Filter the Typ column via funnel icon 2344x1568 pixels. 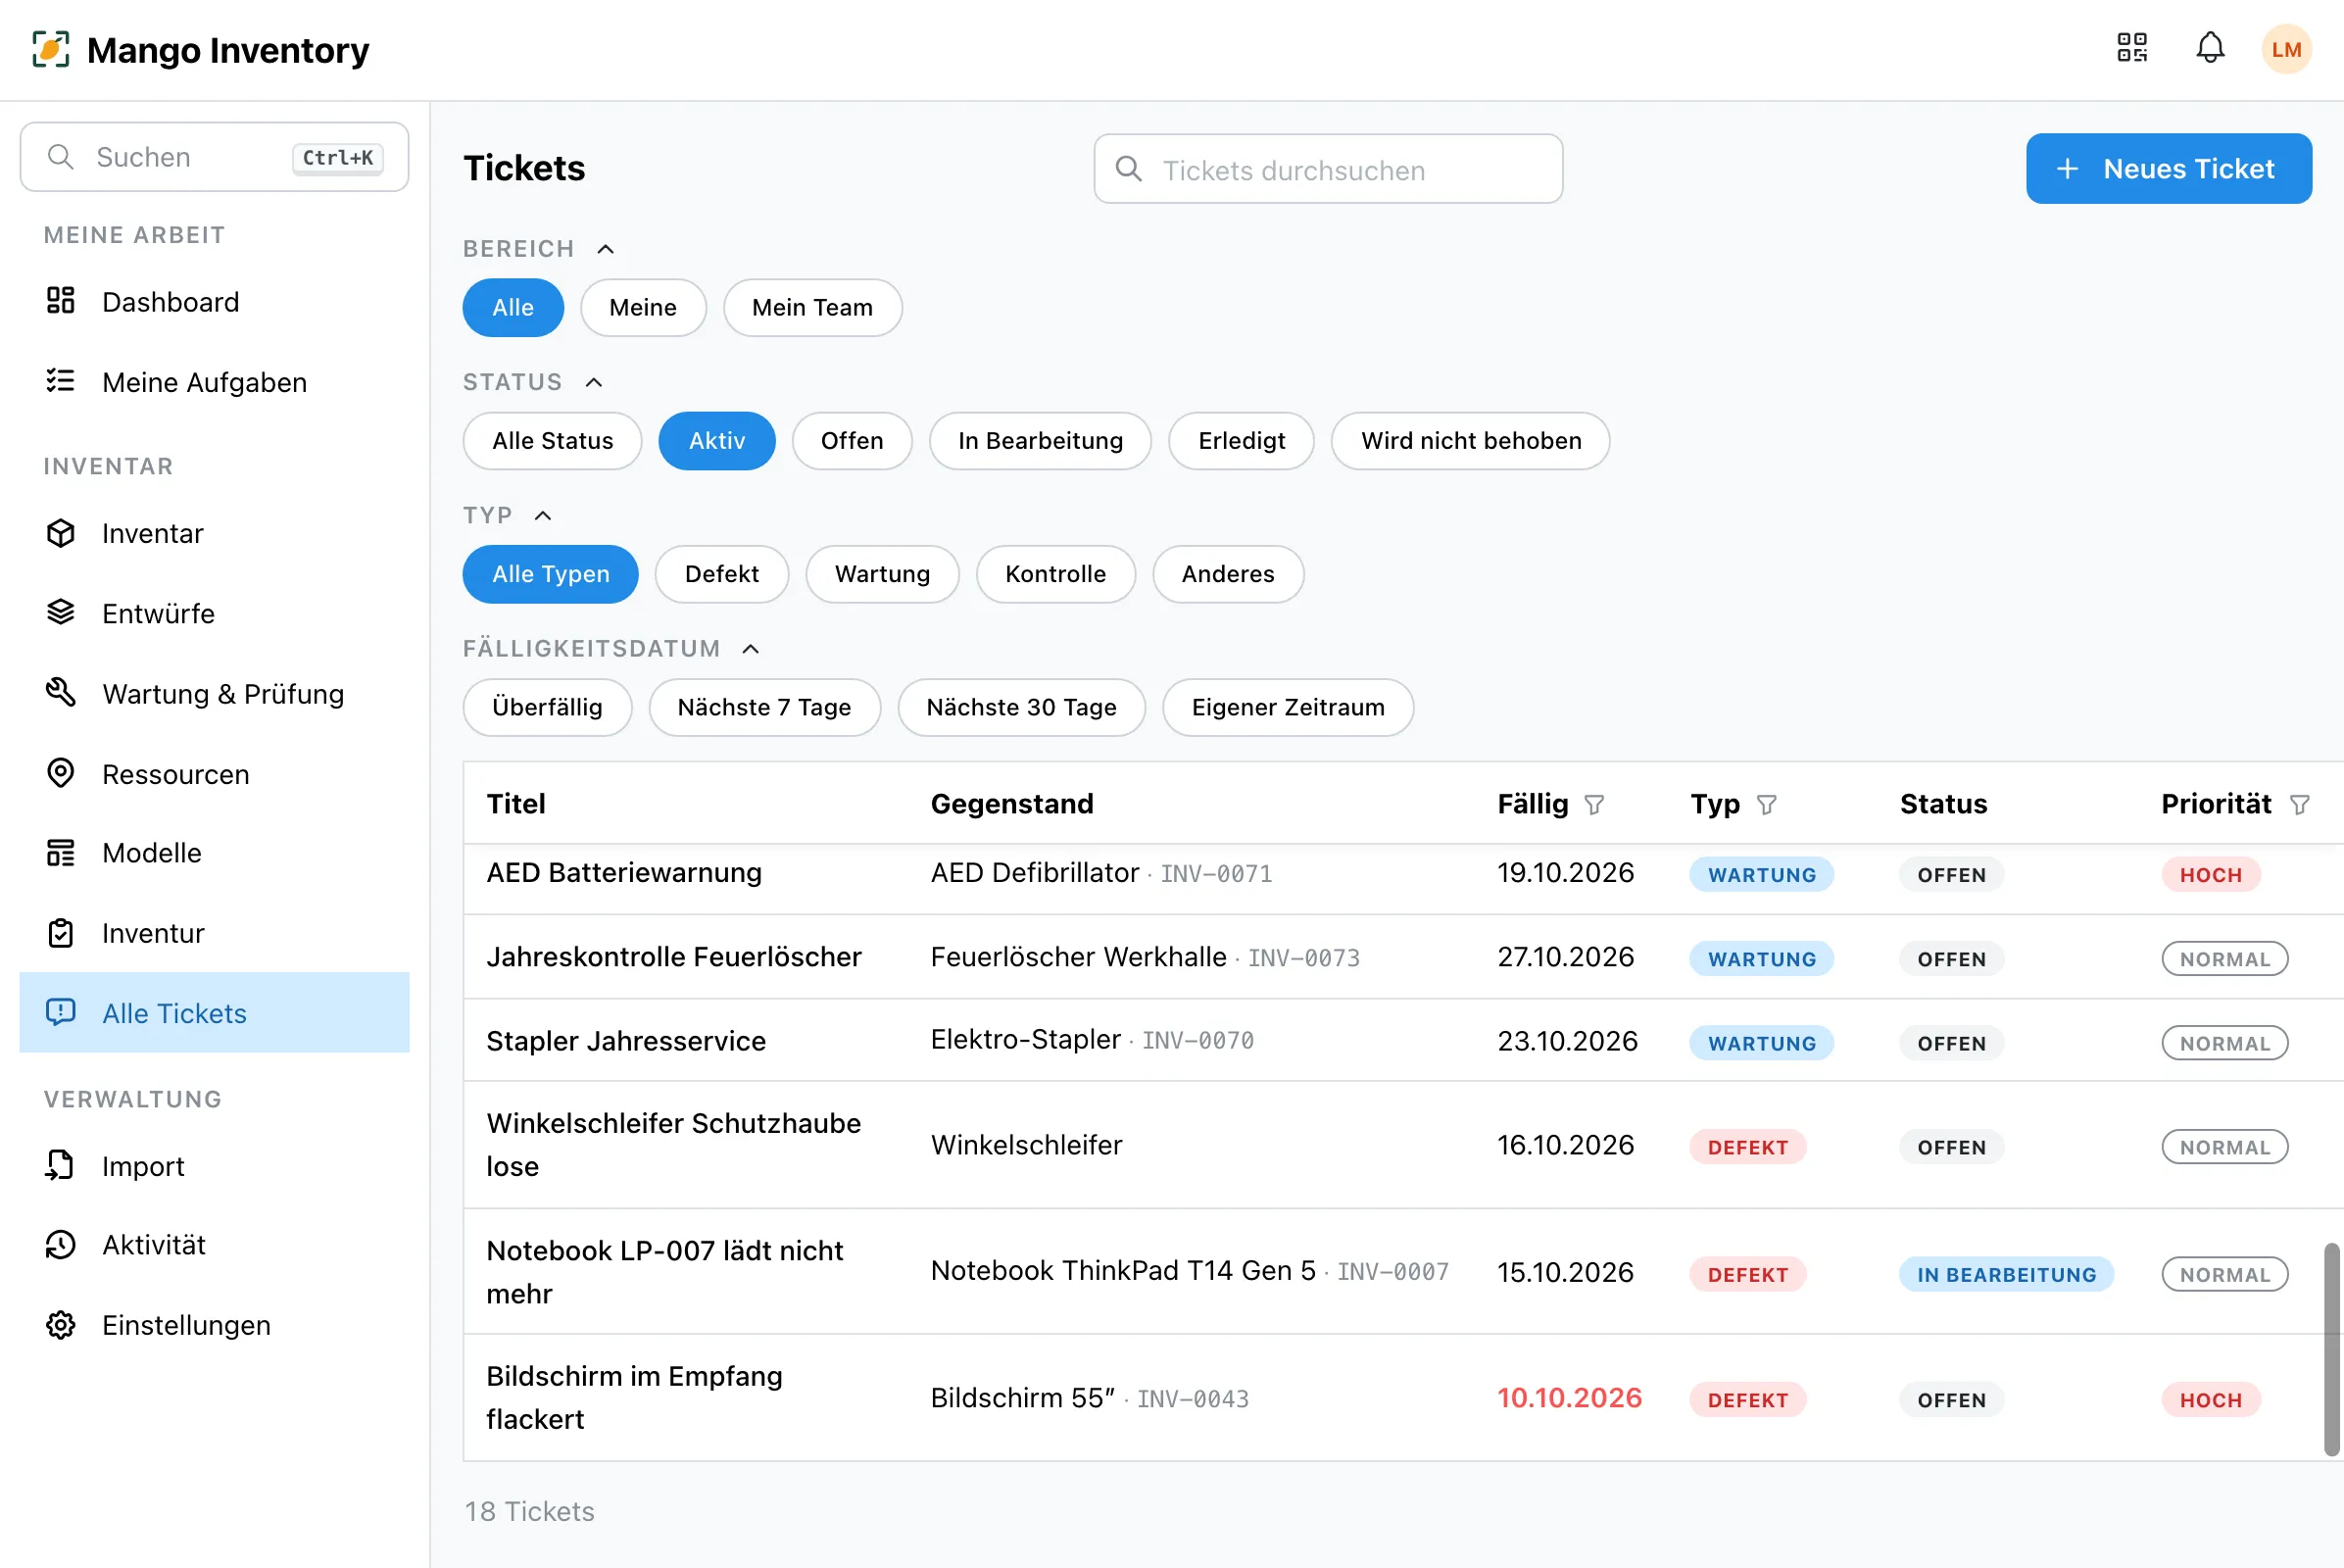tap(1767, 805)
